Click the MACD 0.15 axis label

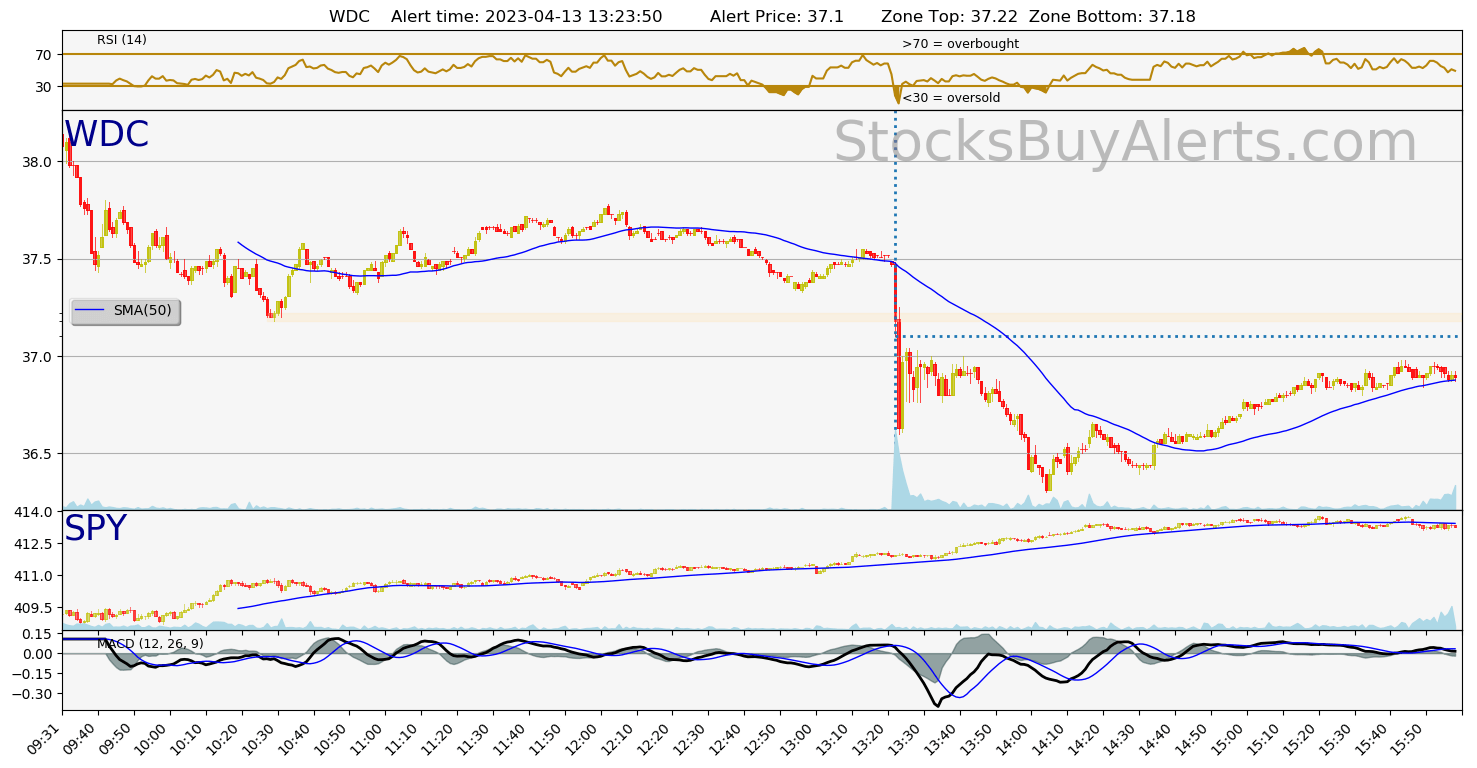[39, 634]
